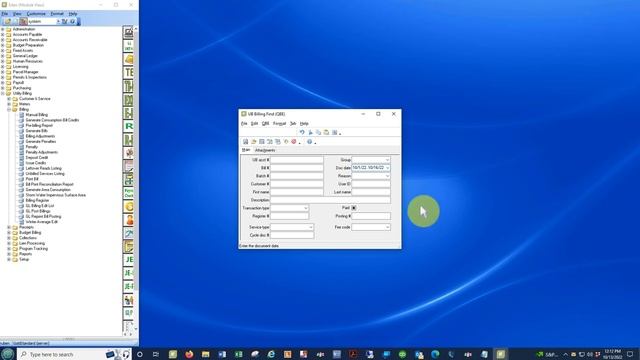Open the Service type dropdown
This screenshot has width=640, height=360.
pos(310,227)
